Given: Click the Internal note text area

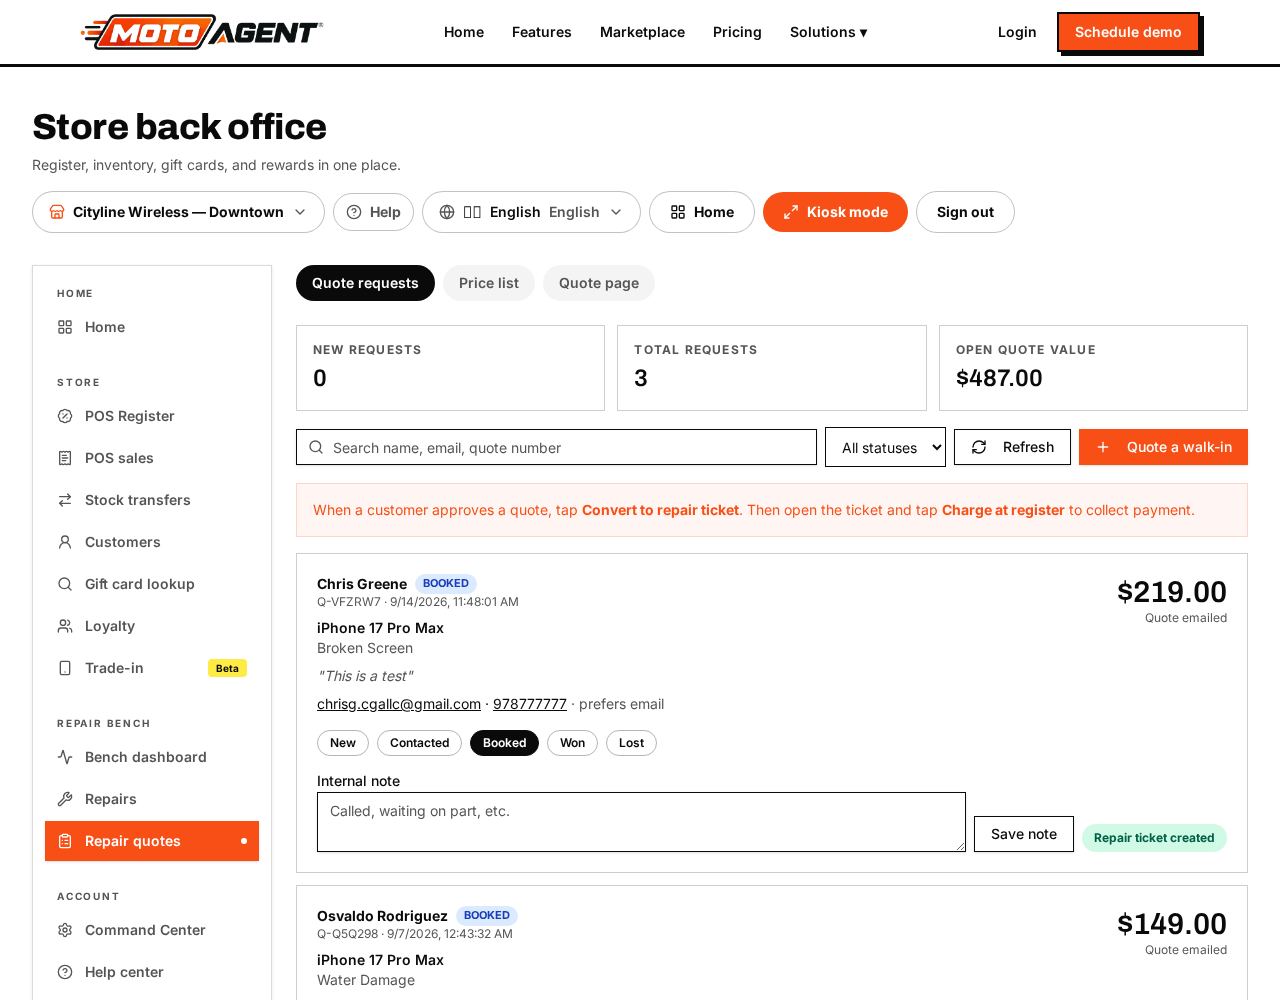Looking at the screenshot, I should (641, 822).
